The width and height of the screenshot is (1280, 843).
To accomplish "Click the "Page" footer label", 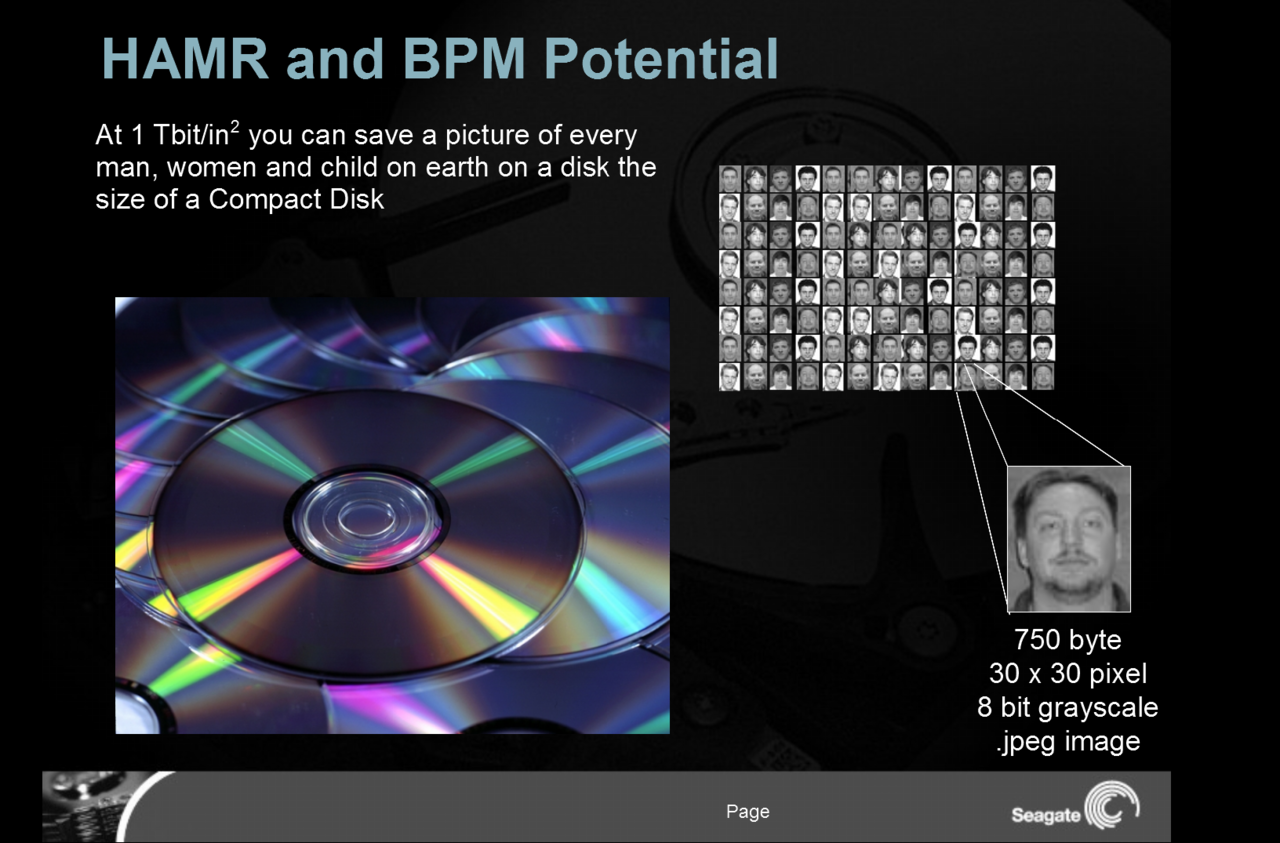I will [748, 812].
